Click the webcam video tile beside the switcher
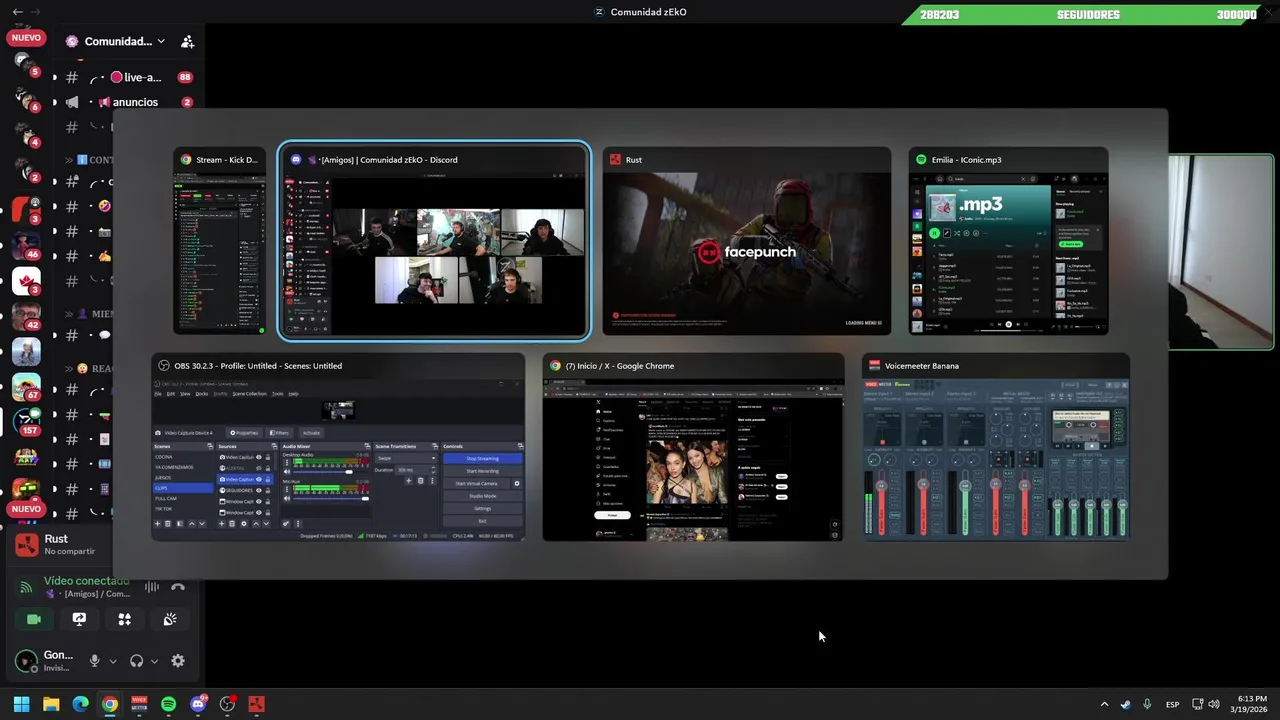Image resolution: width=1280 pixels, height=720 pixels. (1221, 251)
